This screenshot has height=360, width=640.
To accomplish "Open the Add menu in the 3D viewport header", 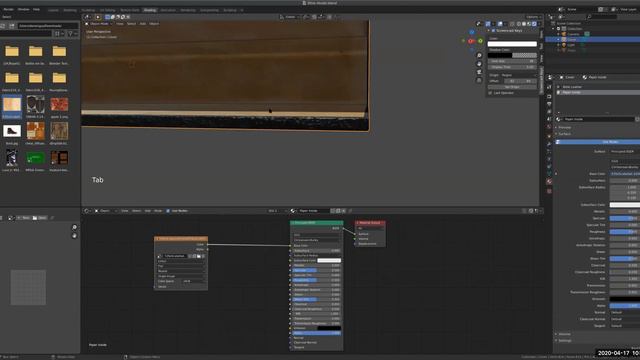I will 143,24.
